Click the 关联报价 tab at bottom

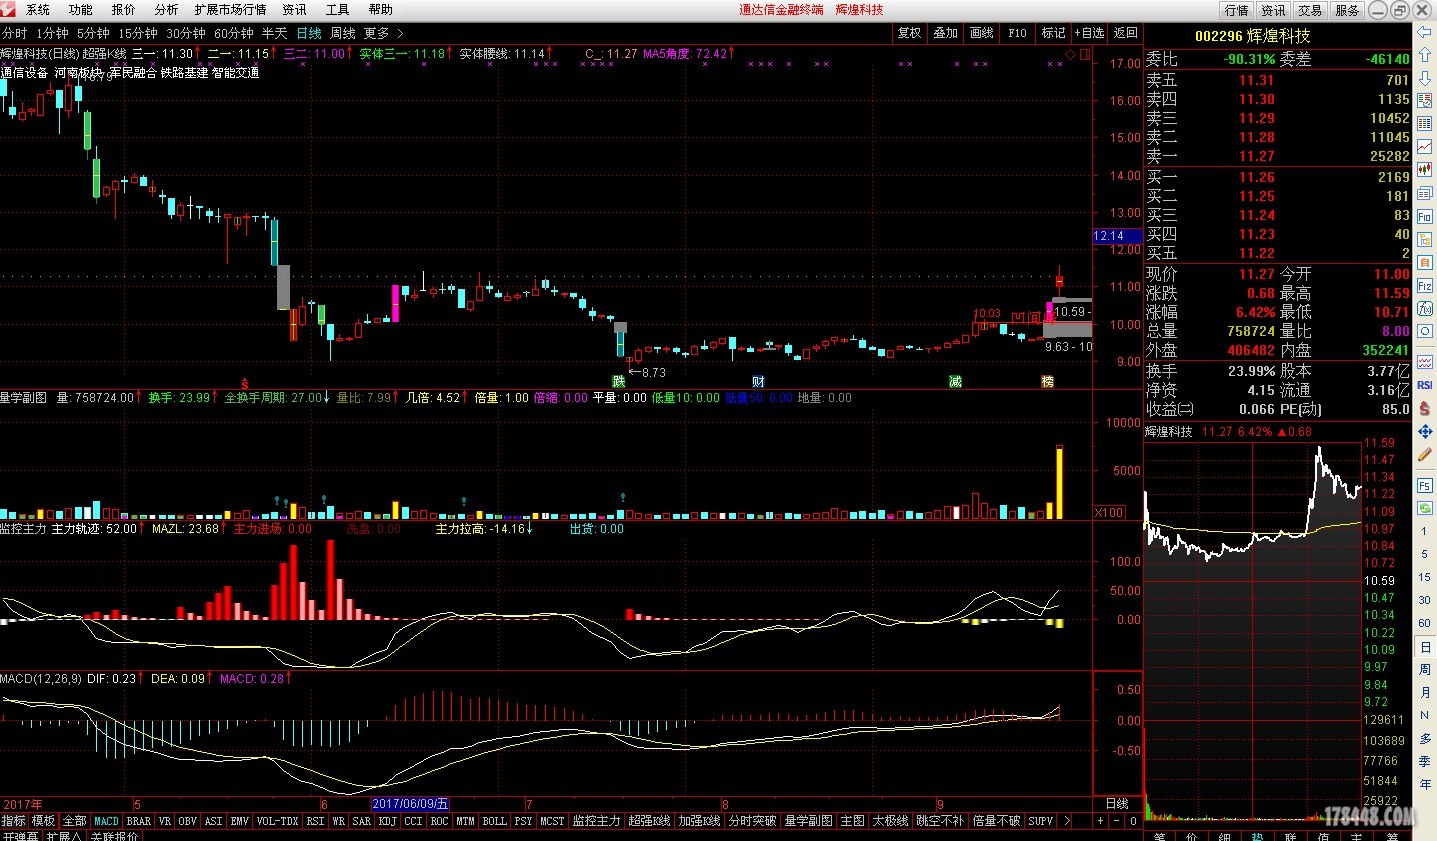(x=114, y=836)
